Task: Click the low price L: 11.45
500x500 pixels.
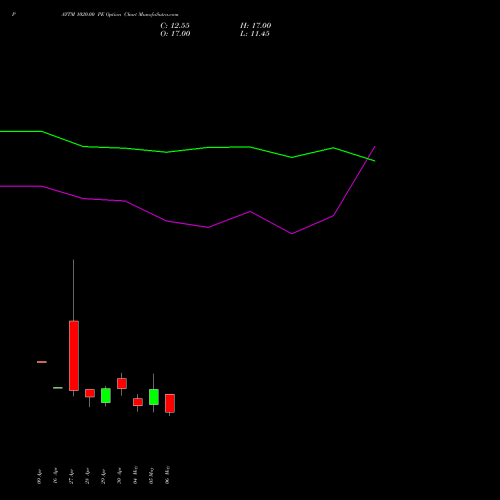Action: coord(255,34)
